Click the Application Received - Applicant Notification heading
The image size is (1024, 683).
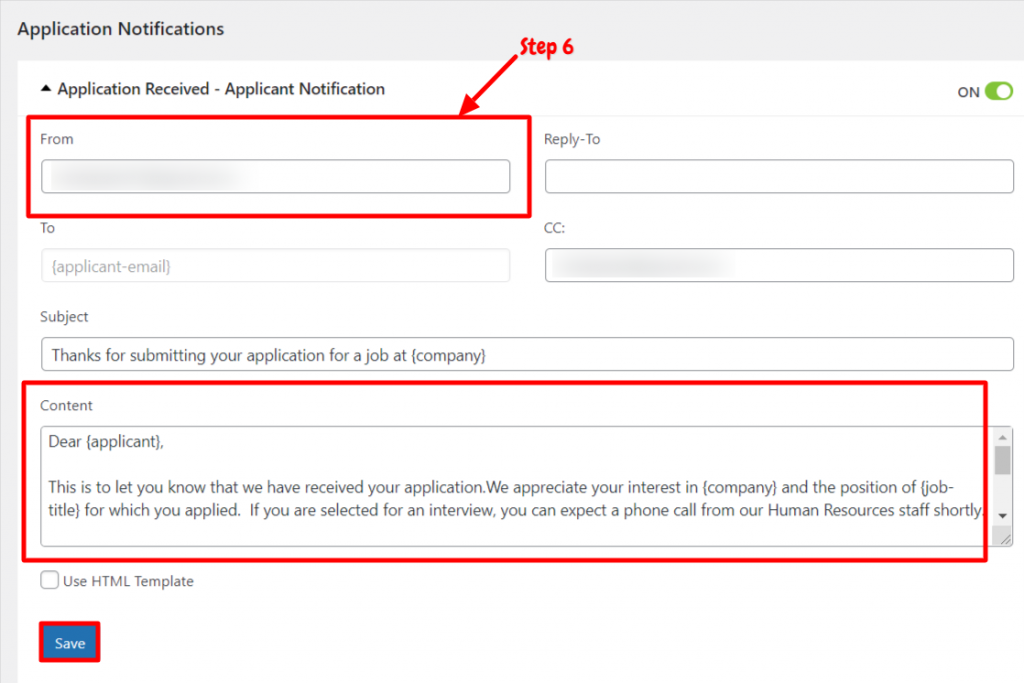[221, 89]
